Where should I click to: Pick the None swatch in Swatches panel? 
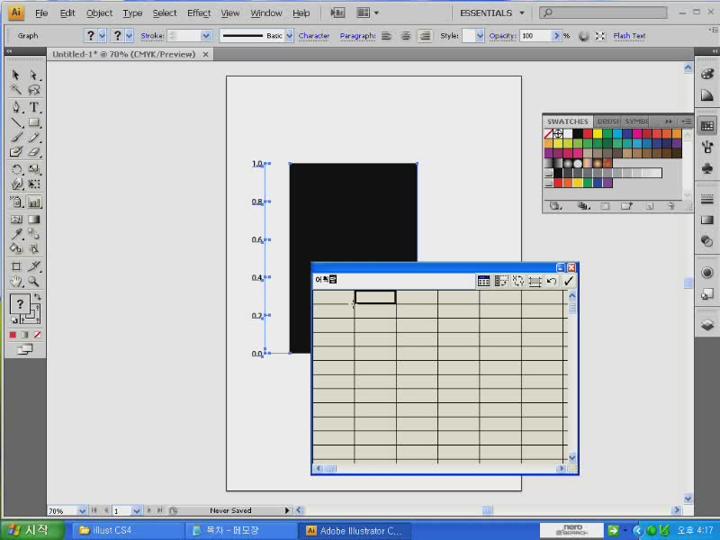[x=548, y=134]
